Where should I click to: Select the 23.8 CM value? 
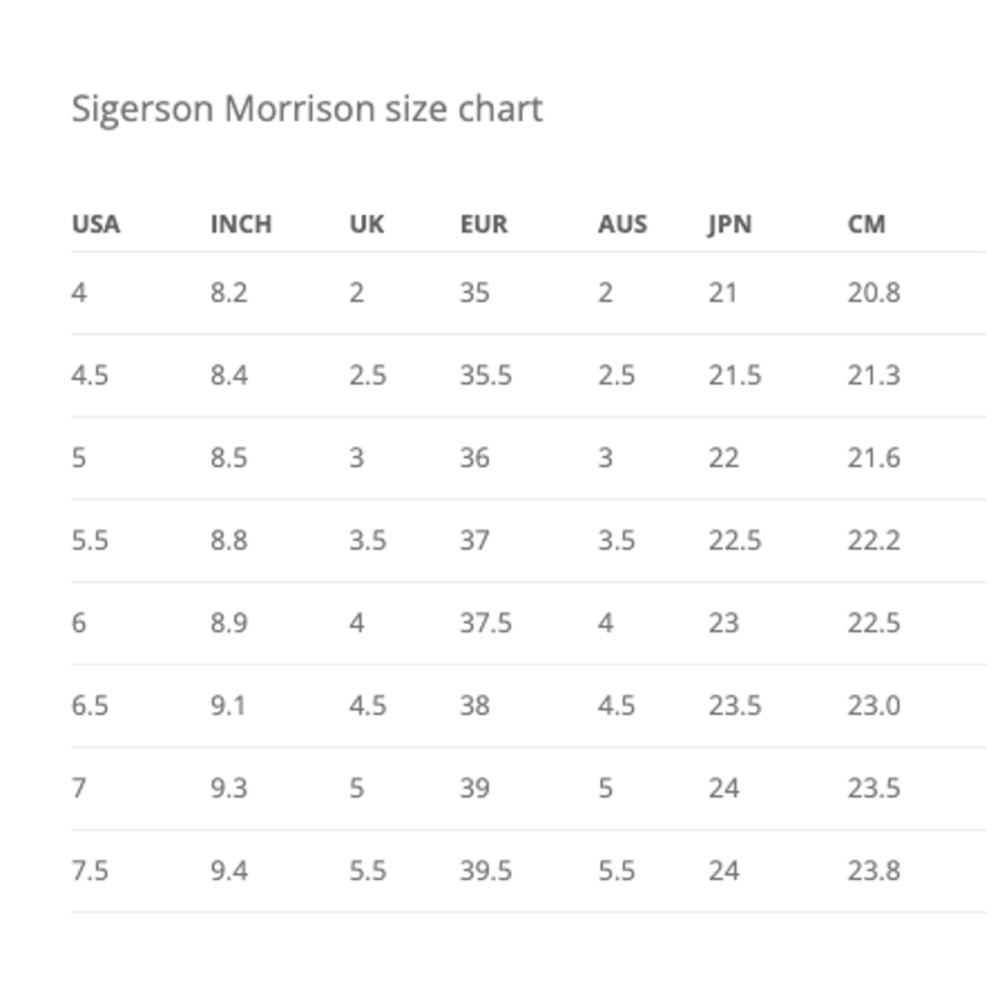click(874, 871)
